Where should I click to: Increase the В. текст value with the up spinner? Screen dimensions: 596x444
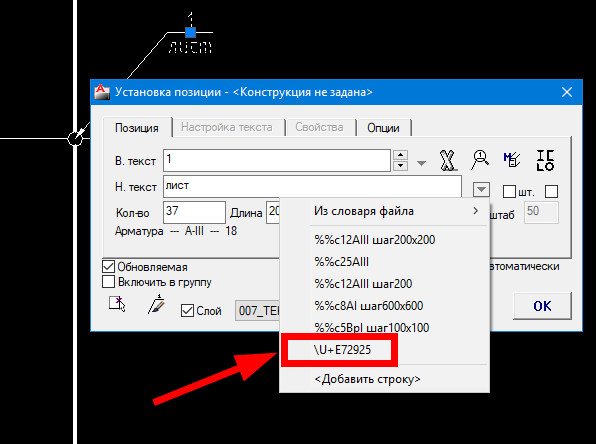point(401,155)
